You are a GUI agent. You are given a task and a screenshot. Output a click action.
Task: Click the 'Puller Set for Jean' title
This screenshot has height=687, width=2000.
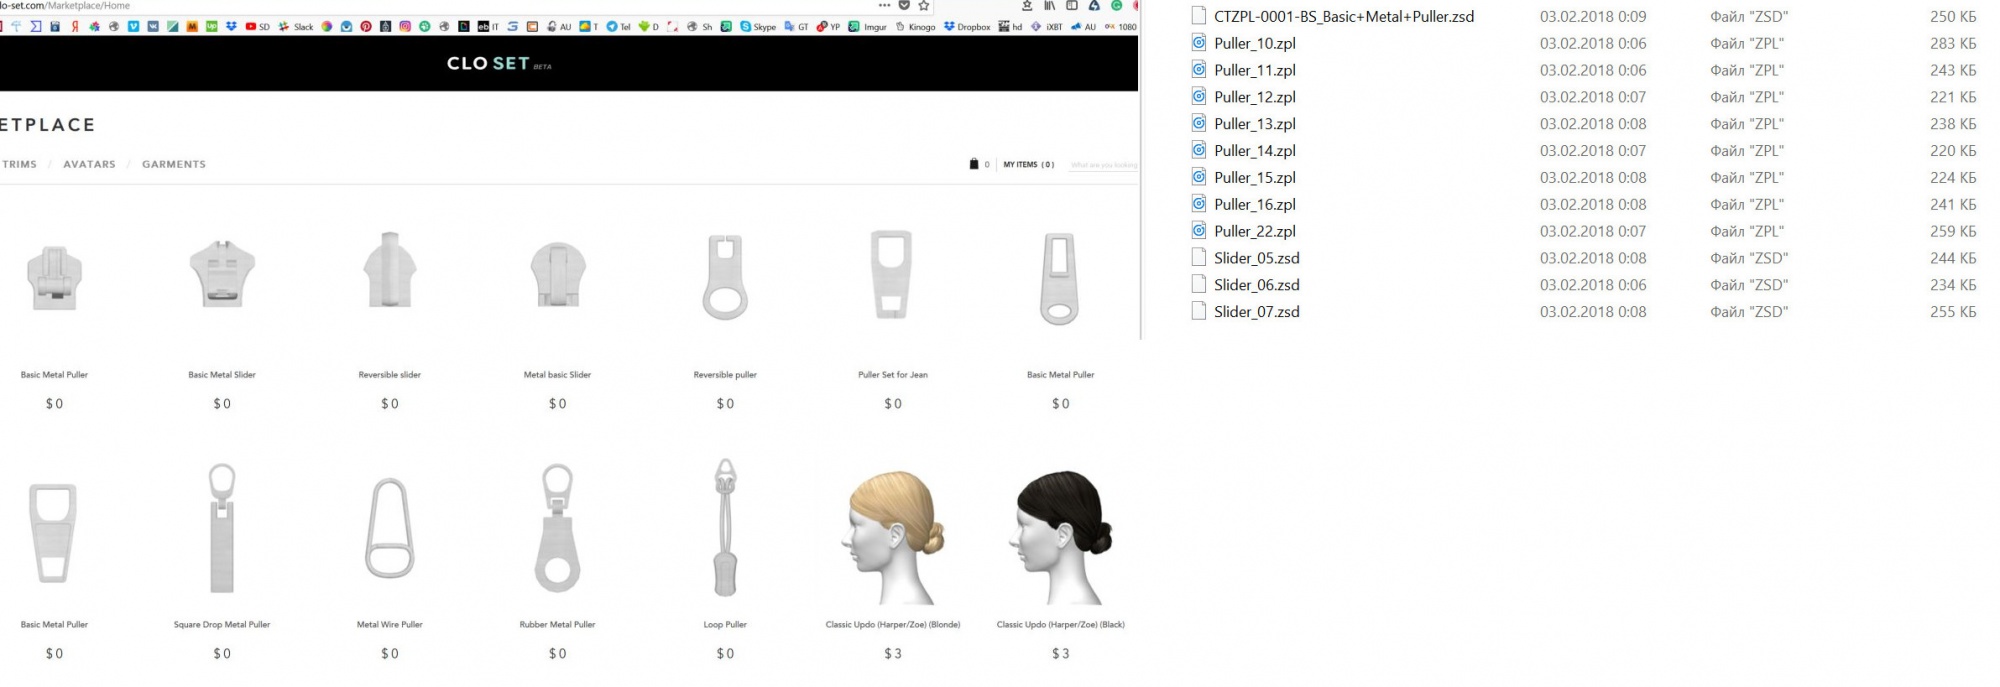pyautogui.click(x=893, y=375)
